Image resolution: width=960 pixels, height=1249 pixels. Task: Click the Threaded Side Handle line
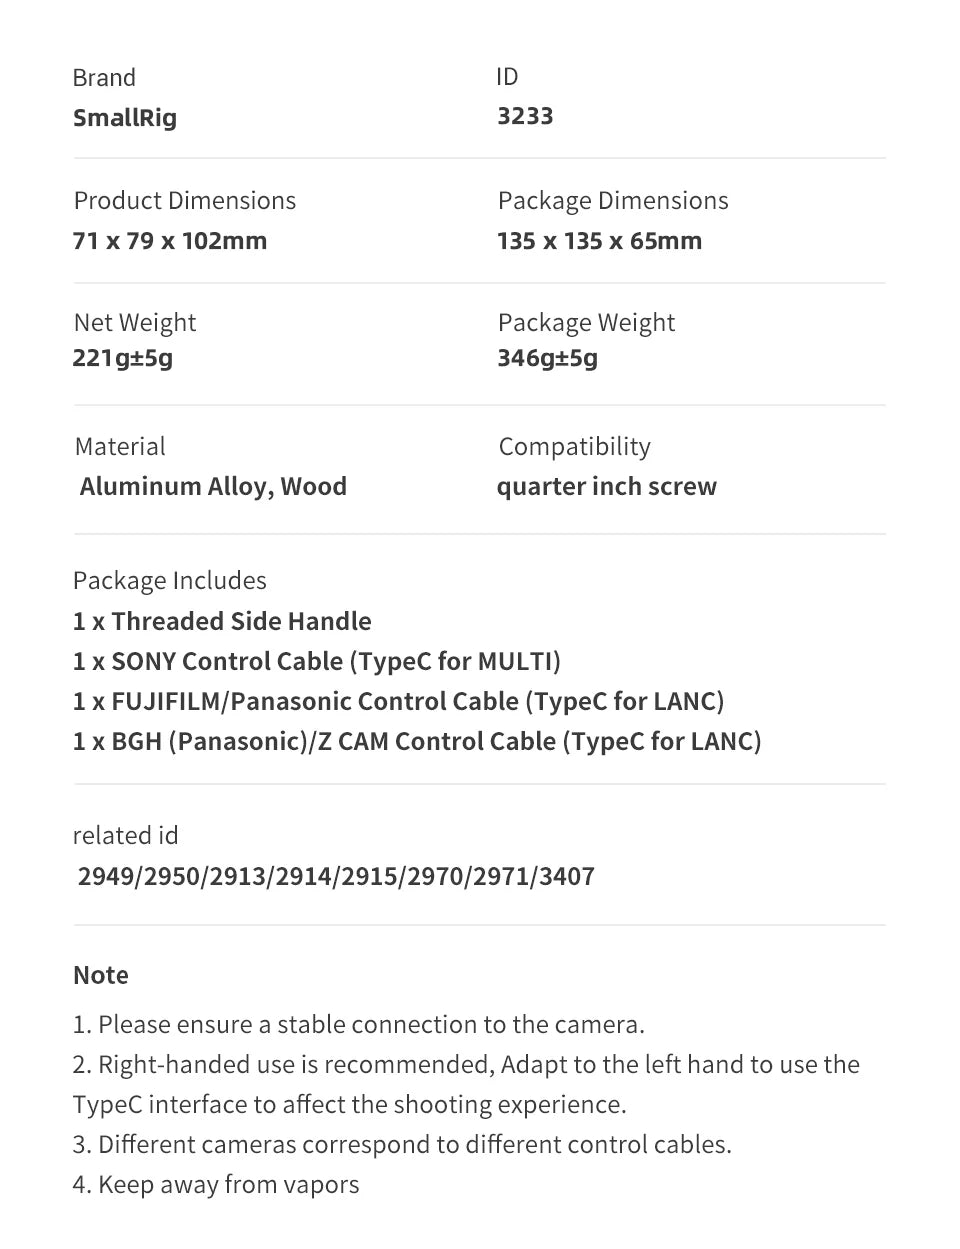(222, 621)
